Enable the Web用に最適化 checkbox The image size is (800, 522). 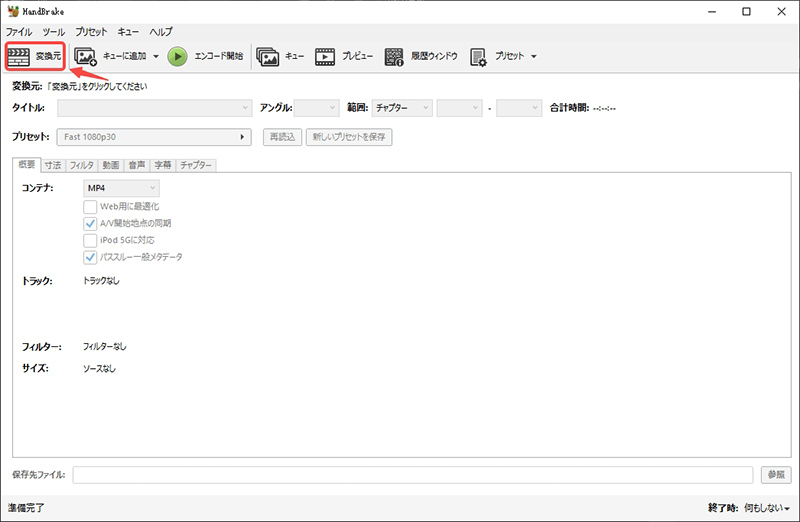pyautogui.click(x=90, y=207)
